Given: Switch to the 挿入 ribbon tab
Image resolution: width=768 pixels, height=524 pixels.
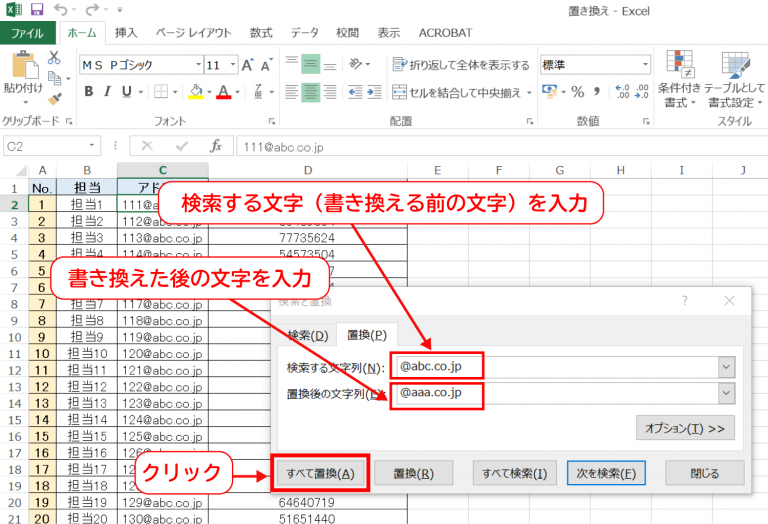Looking at the screenshot, I should [126, 33].
